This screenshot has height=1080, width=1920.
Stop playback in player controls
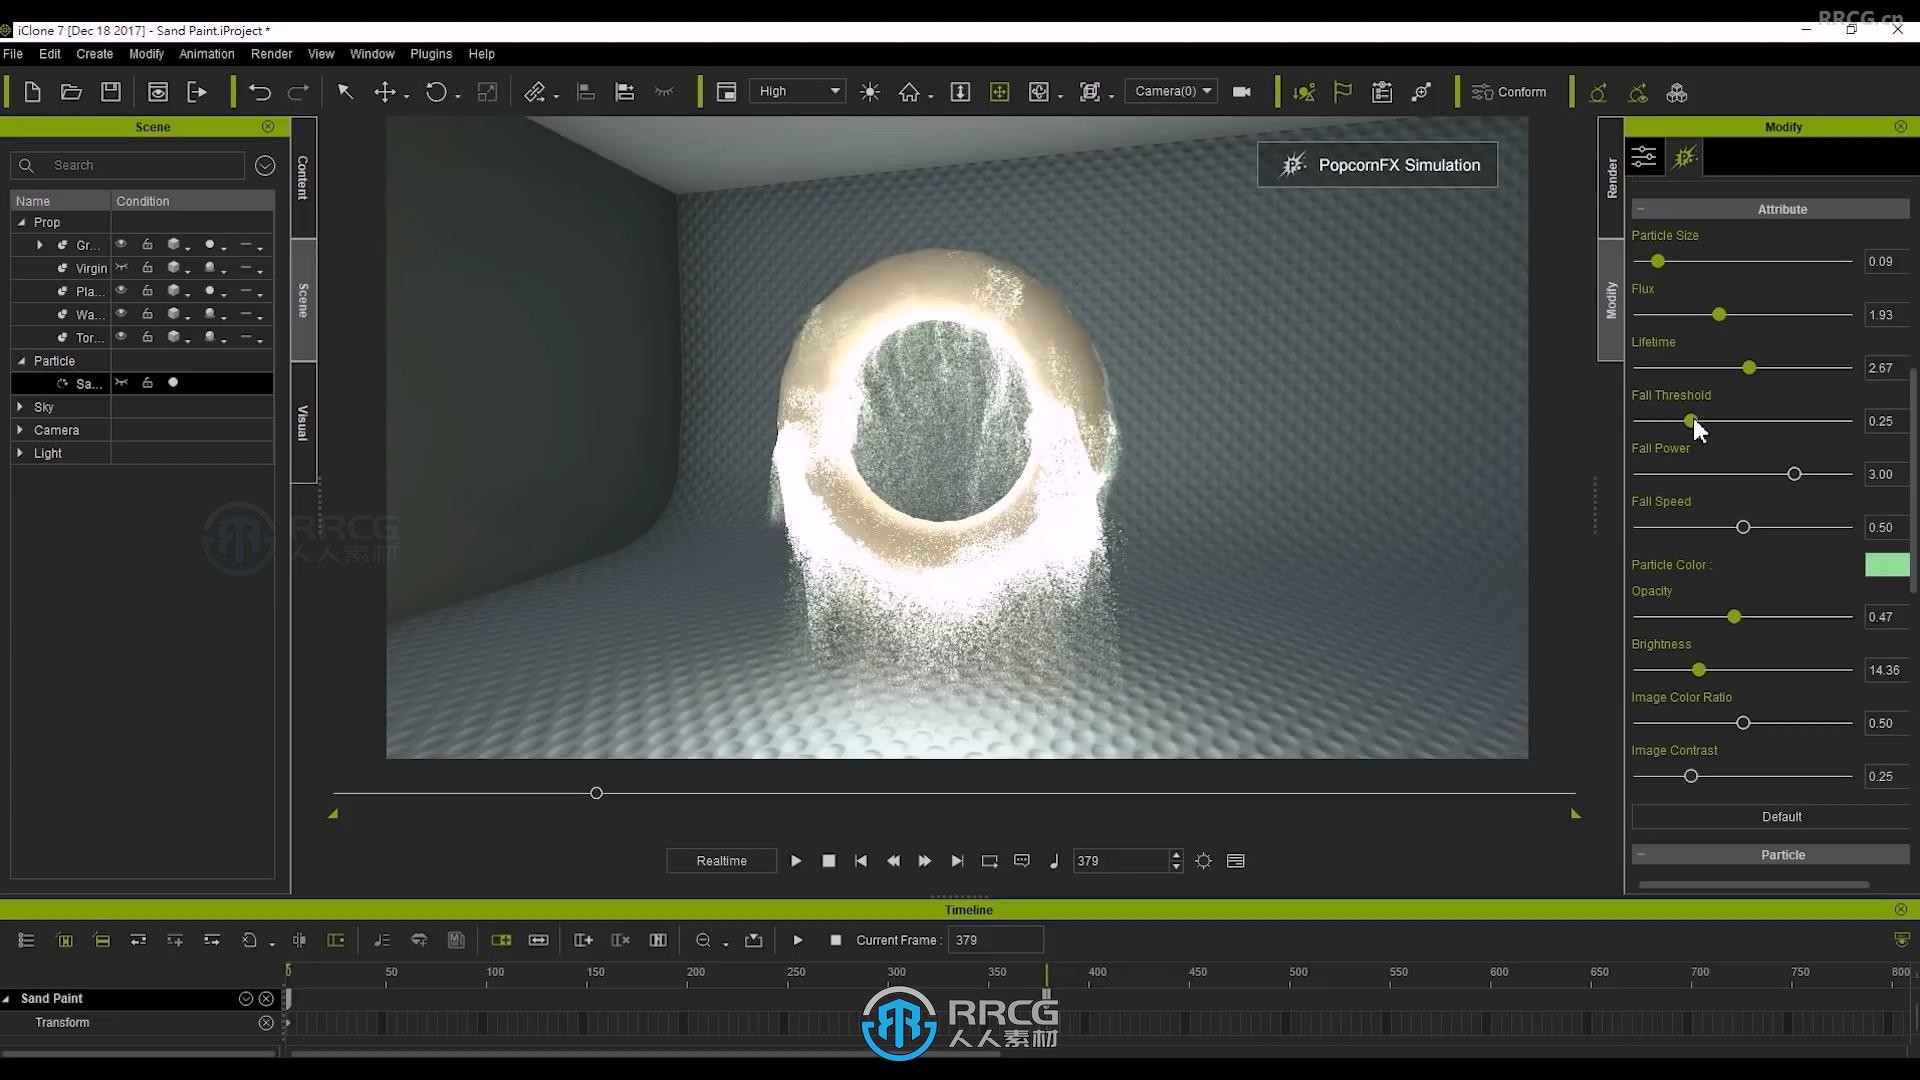tap(829, 861)
